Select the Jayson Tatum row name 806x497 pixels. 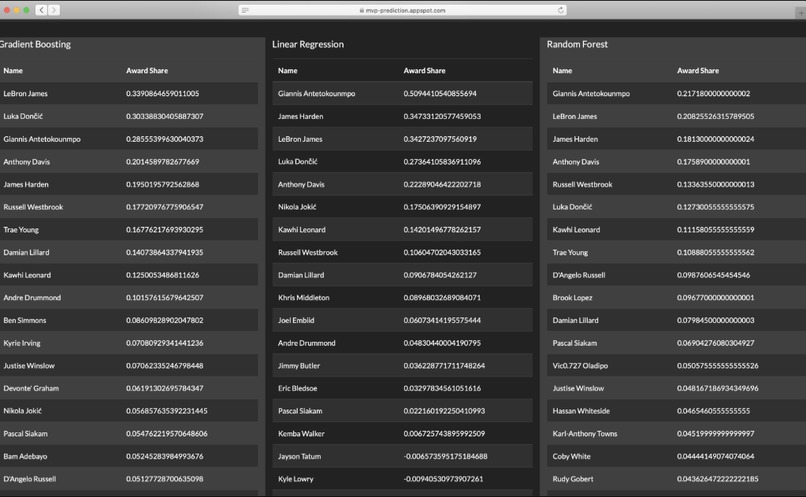299,456
